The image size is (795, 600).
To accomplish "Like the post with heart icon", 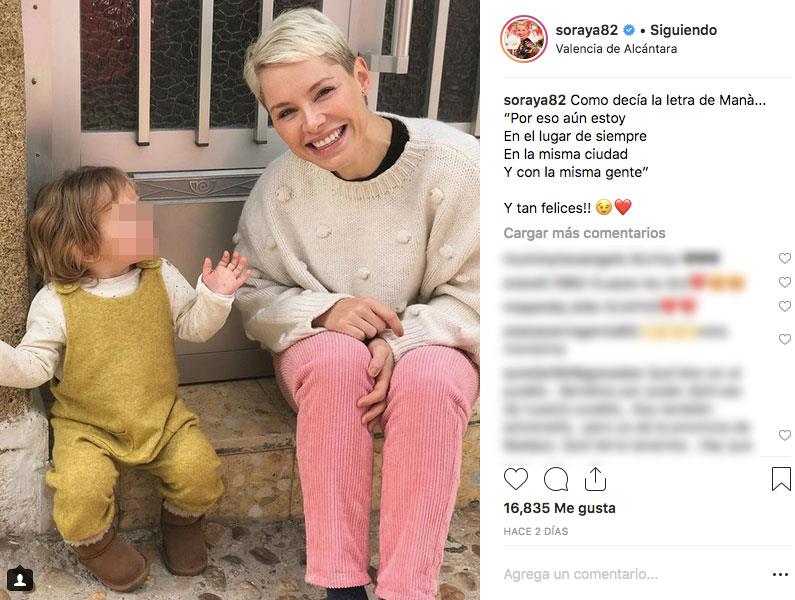I will pos(516,479).
